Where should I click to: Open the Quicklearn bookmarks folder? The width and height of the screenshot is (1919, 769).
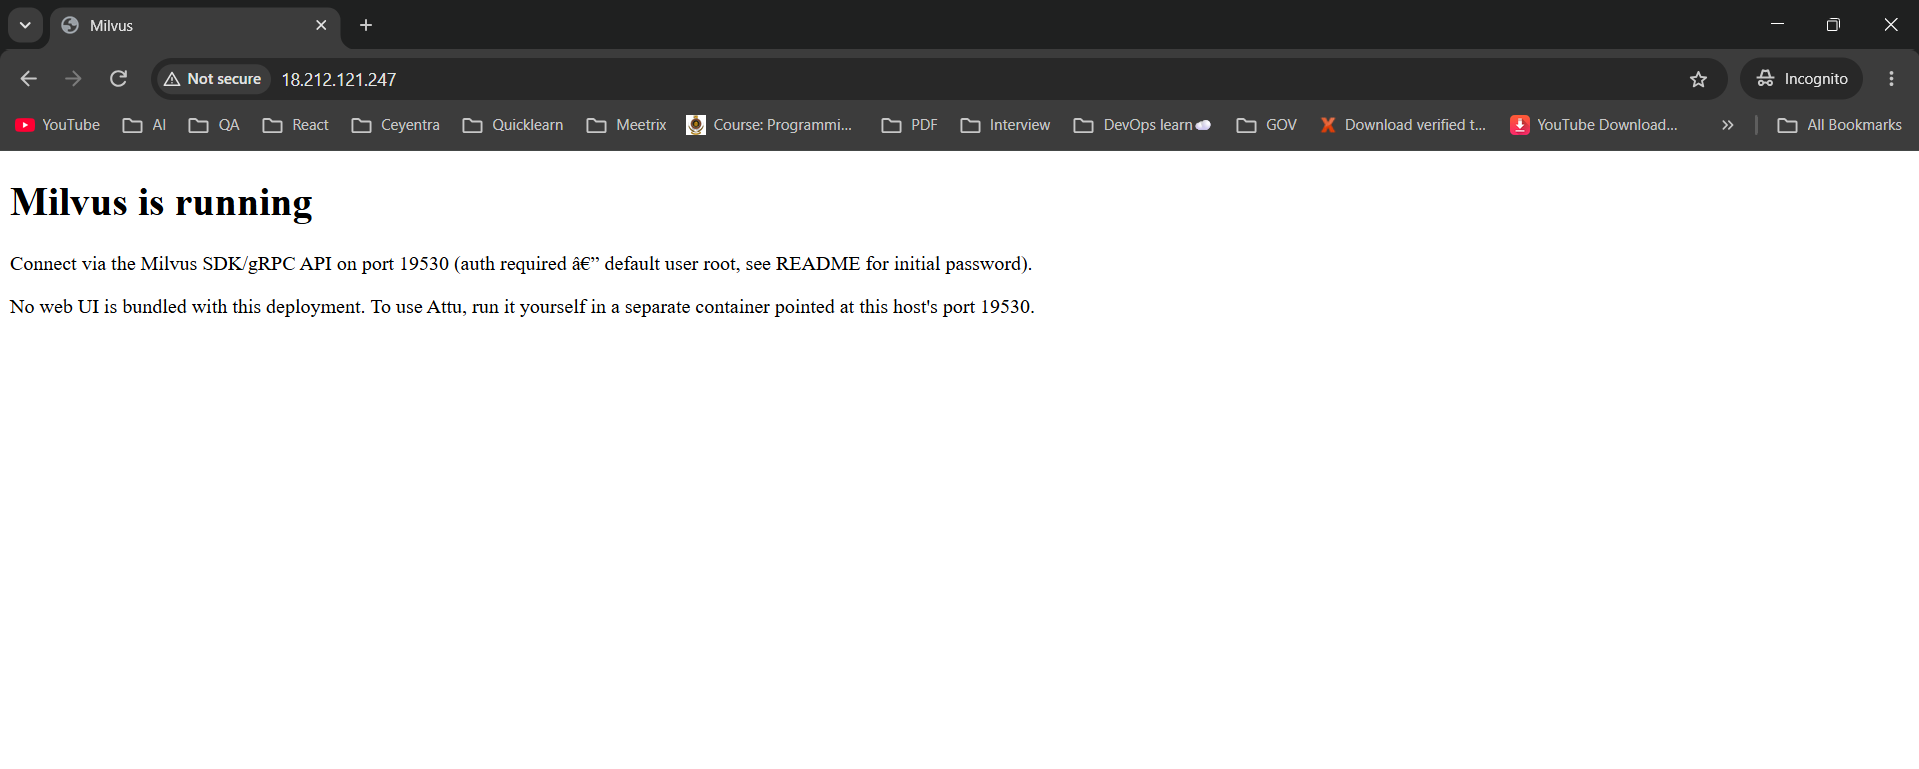coord(513,125)
